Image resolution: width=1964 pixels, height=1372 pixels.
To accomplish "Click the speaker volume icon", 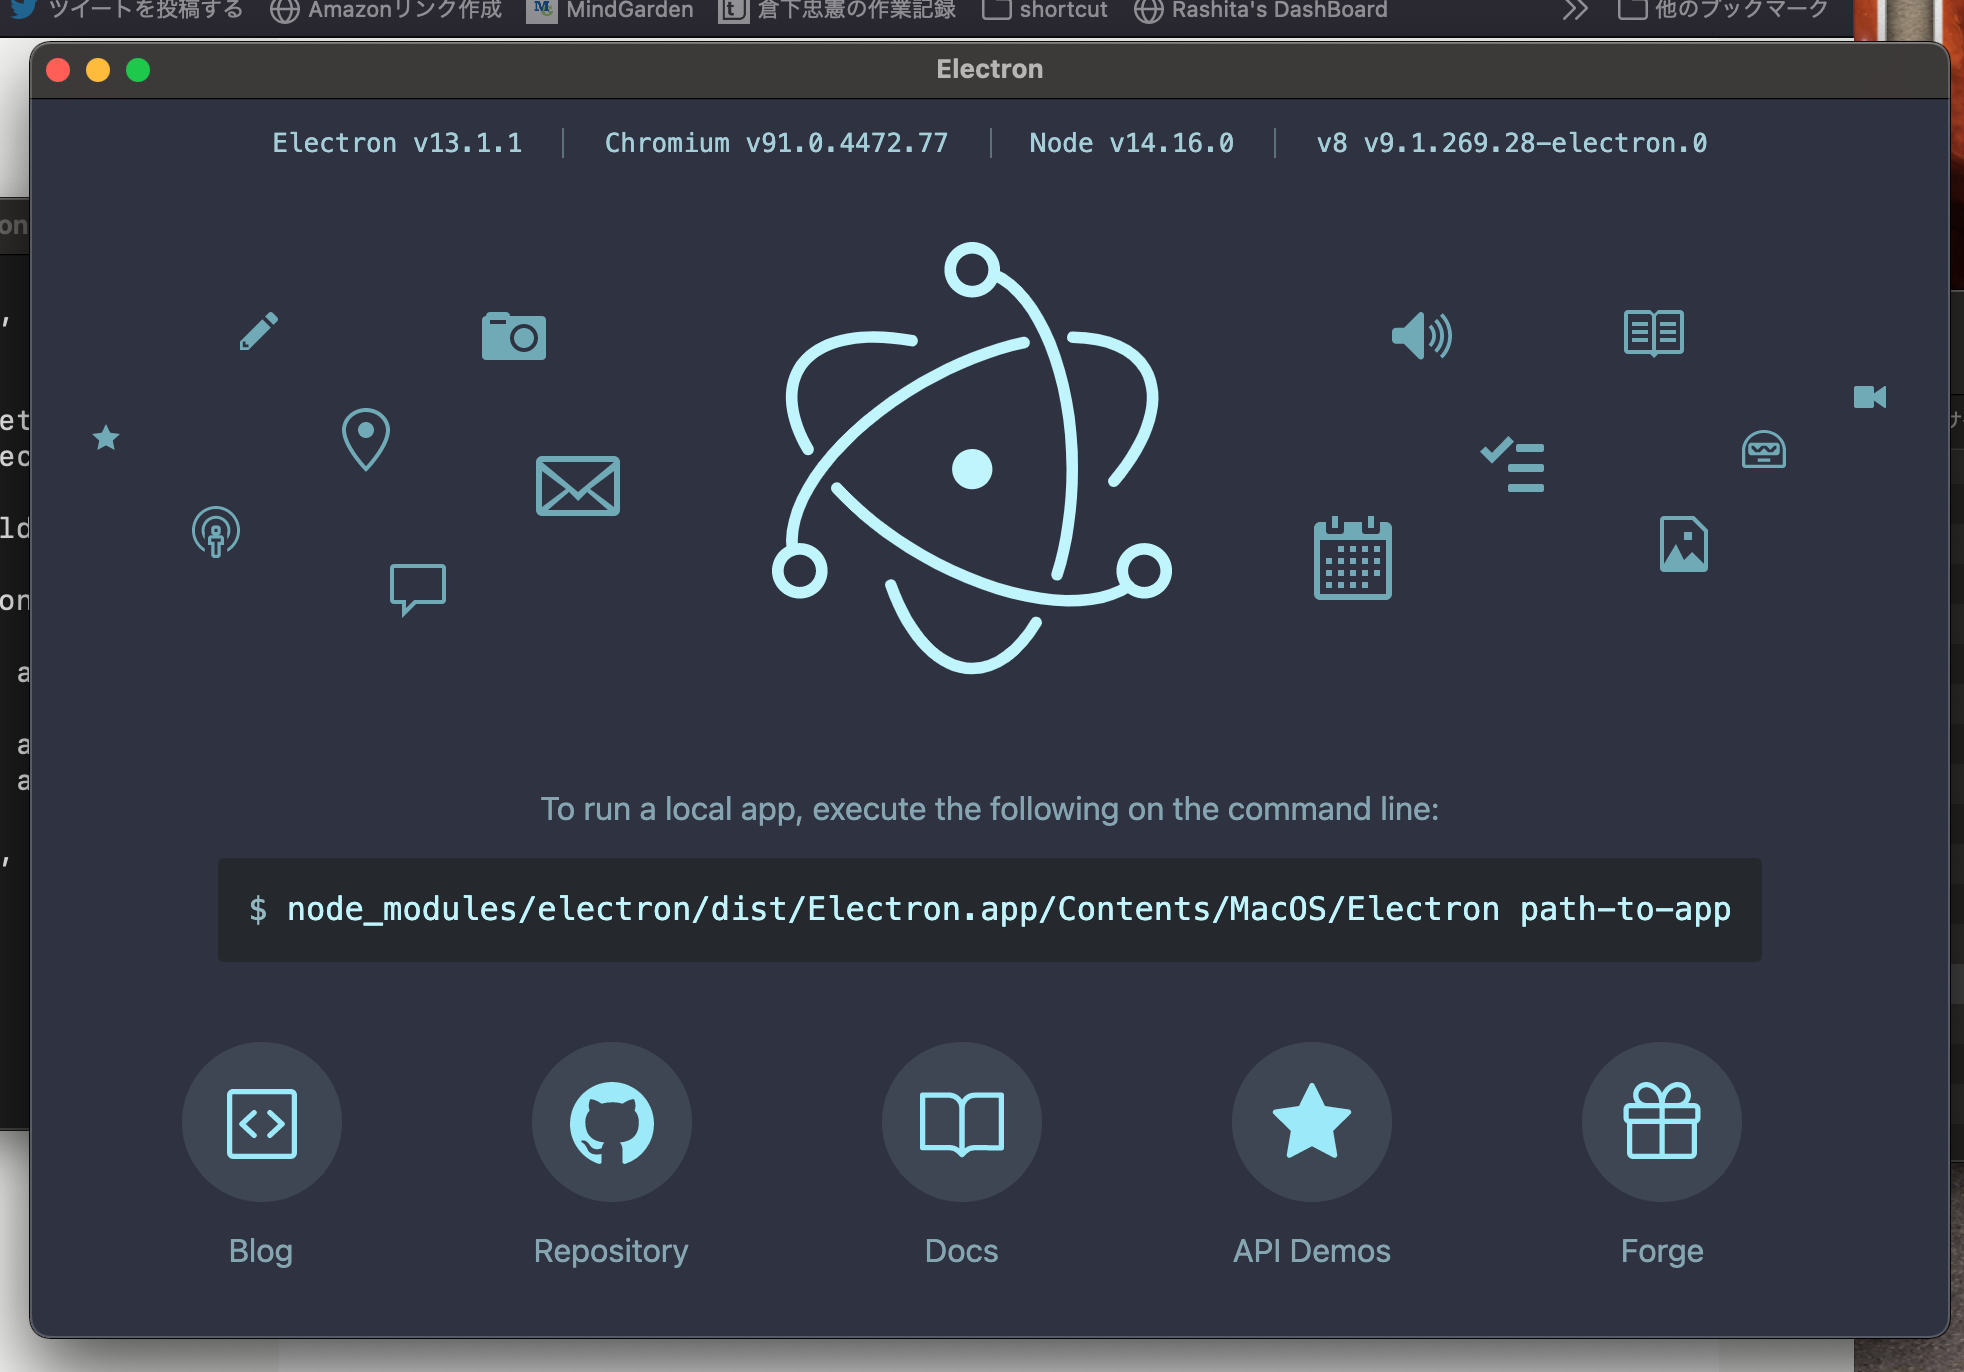I will [1421, 336].
